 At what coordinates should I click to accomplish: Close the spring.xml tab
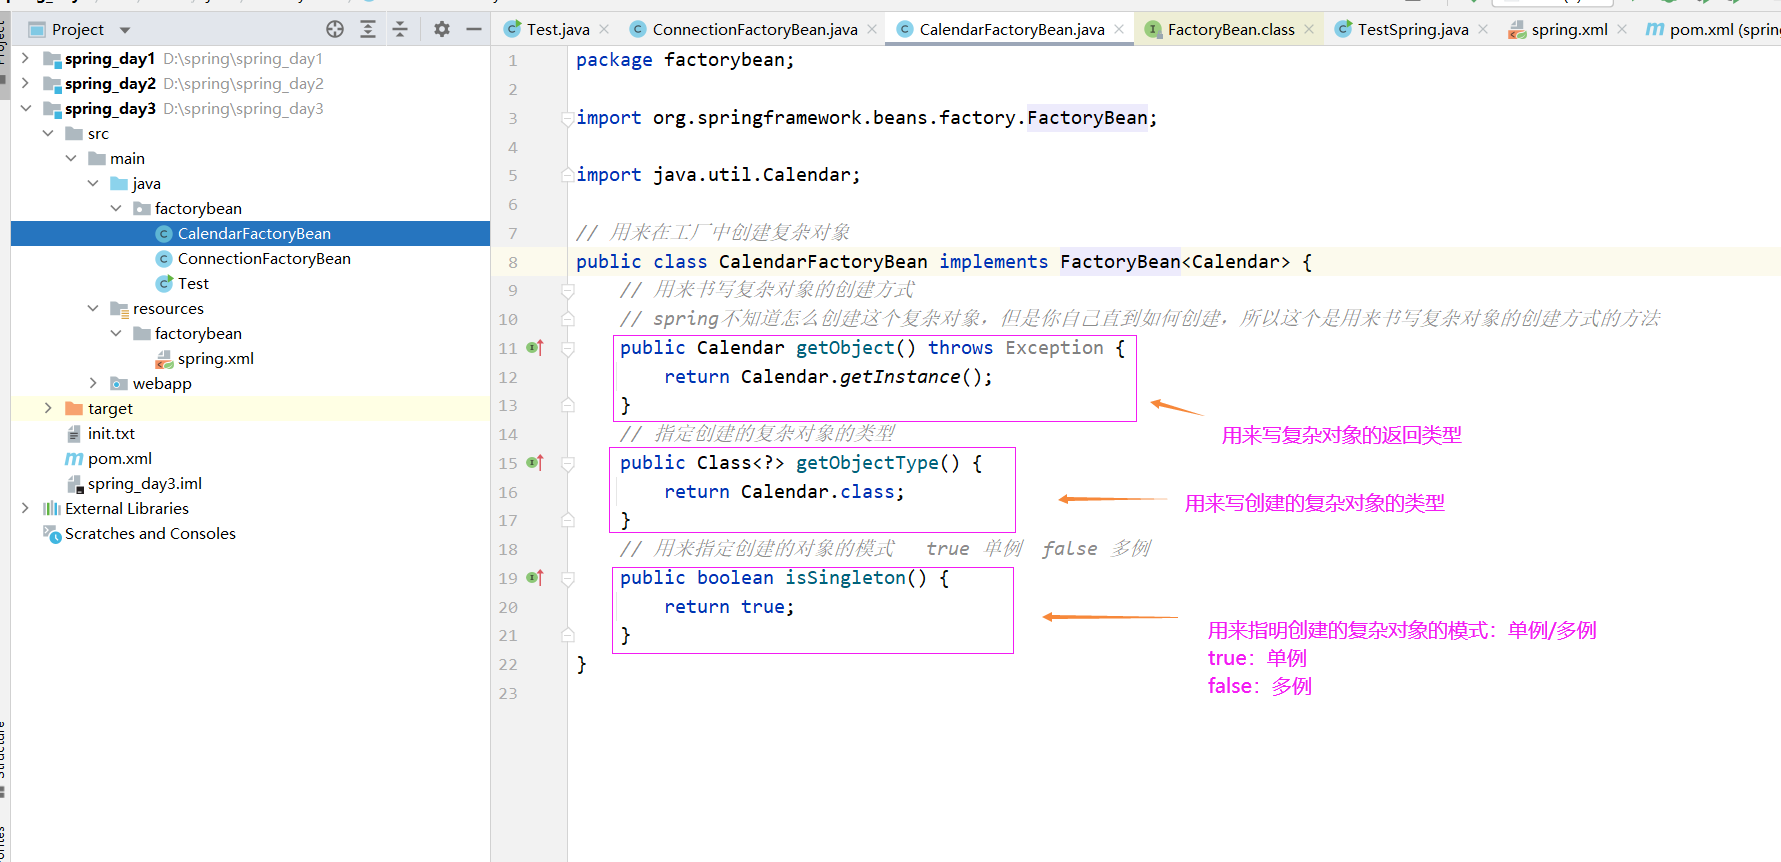coord(1622,29)
